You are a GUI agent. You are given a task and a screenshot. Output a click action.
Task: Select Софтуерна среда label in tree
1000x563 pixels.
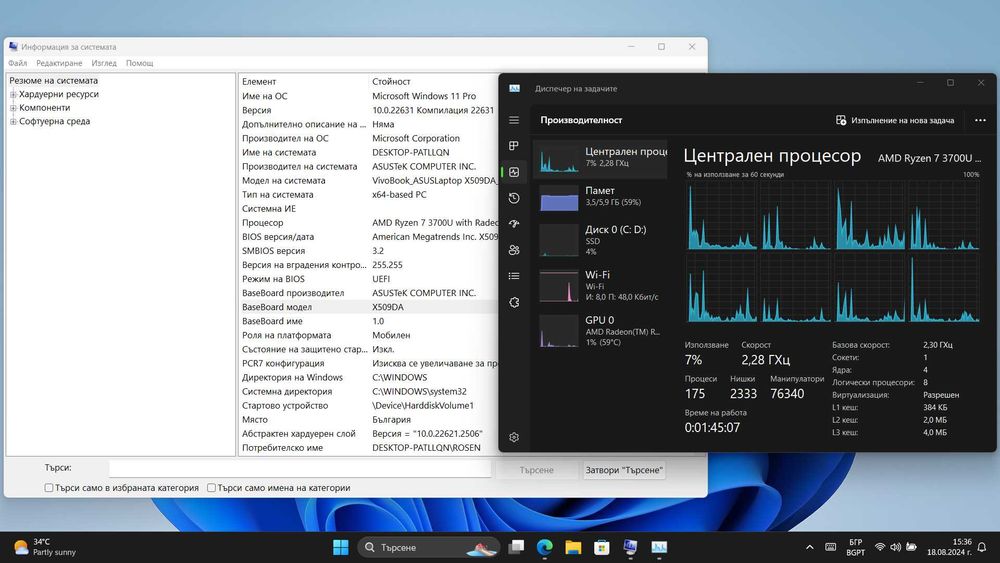tap(54, 121)
